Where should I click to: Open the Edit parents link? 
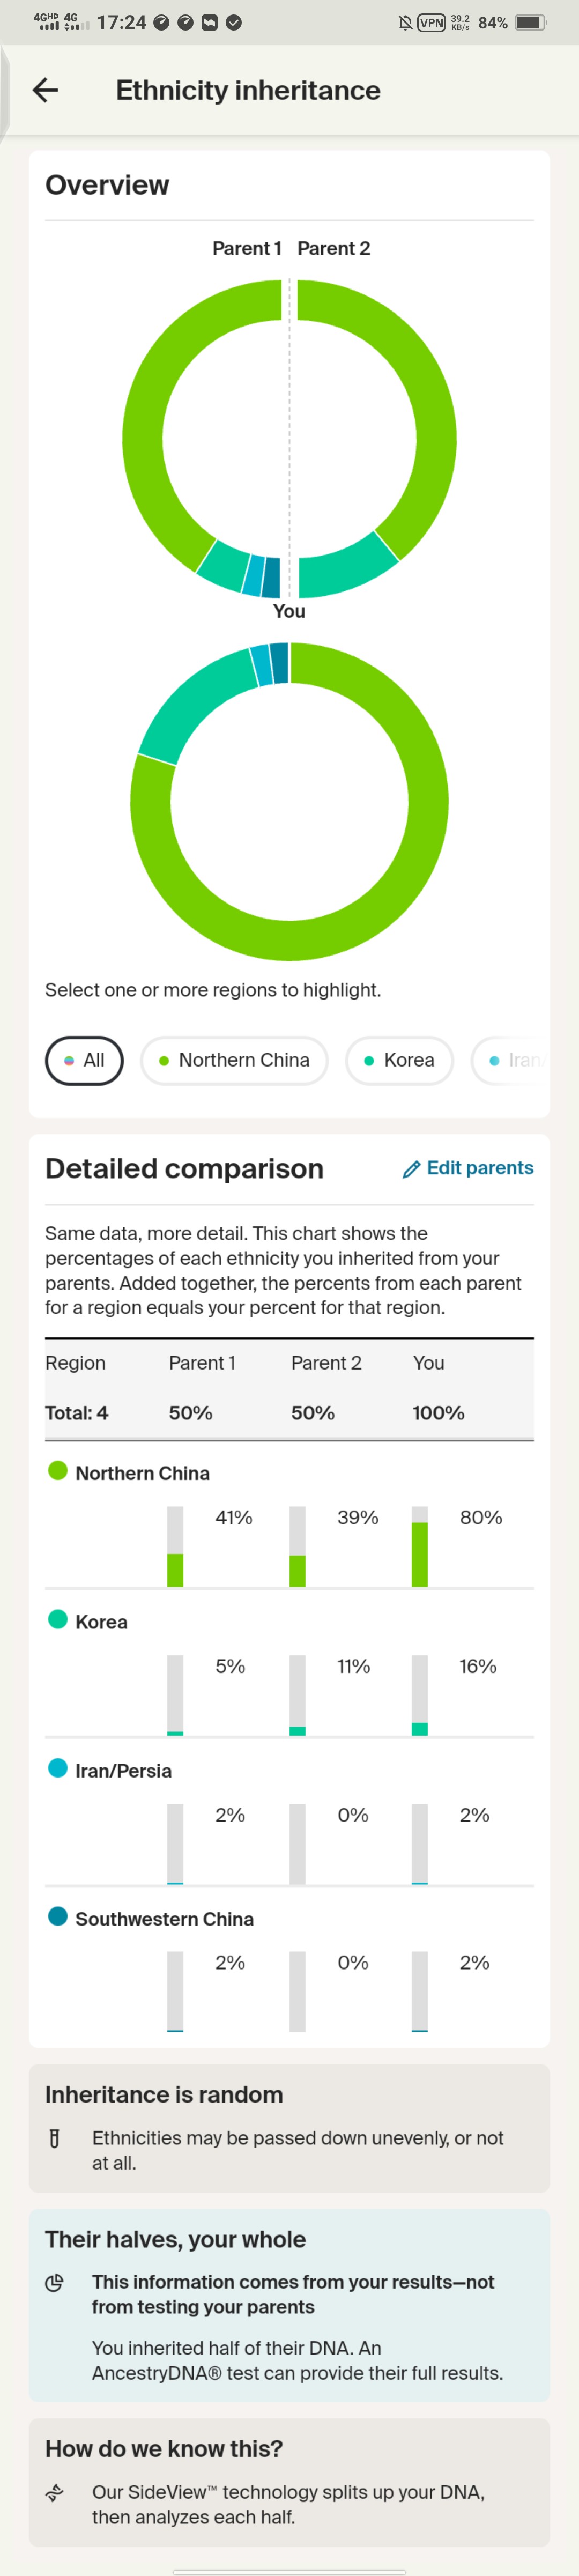(x=468, y=1168)
